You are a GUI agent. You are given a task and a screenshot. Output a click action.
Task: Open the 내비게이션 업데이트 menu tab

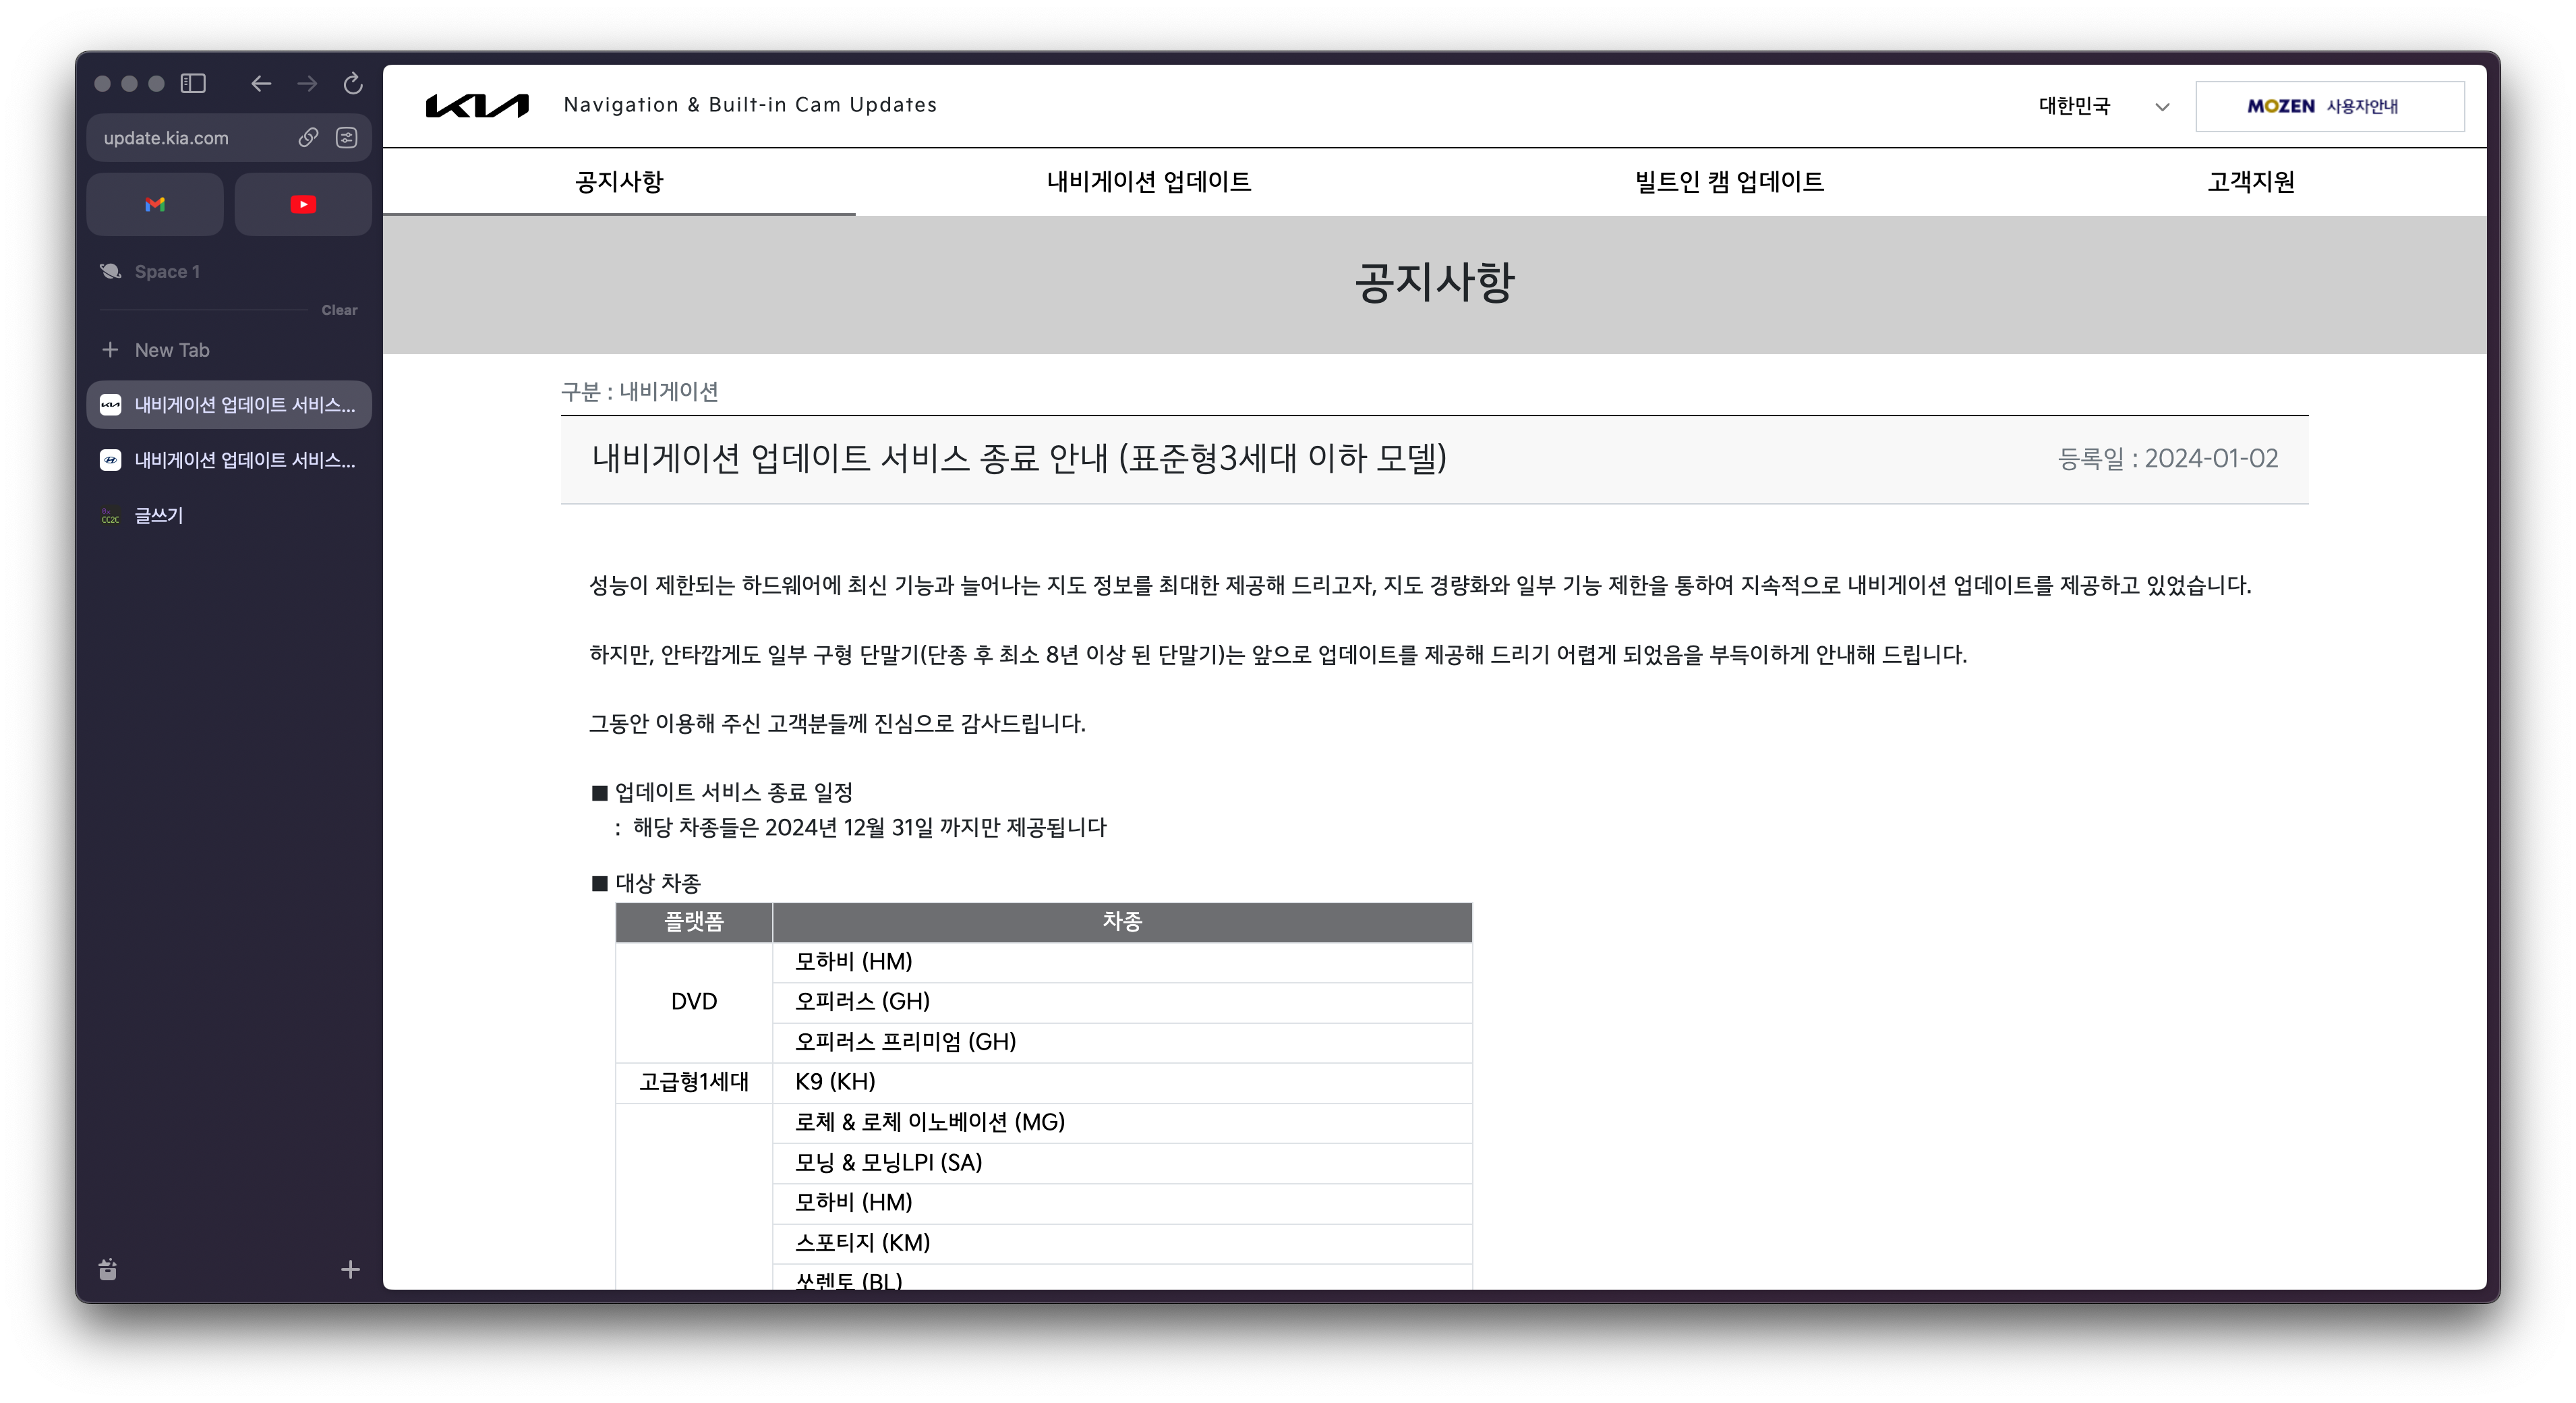pos(1148,182)
